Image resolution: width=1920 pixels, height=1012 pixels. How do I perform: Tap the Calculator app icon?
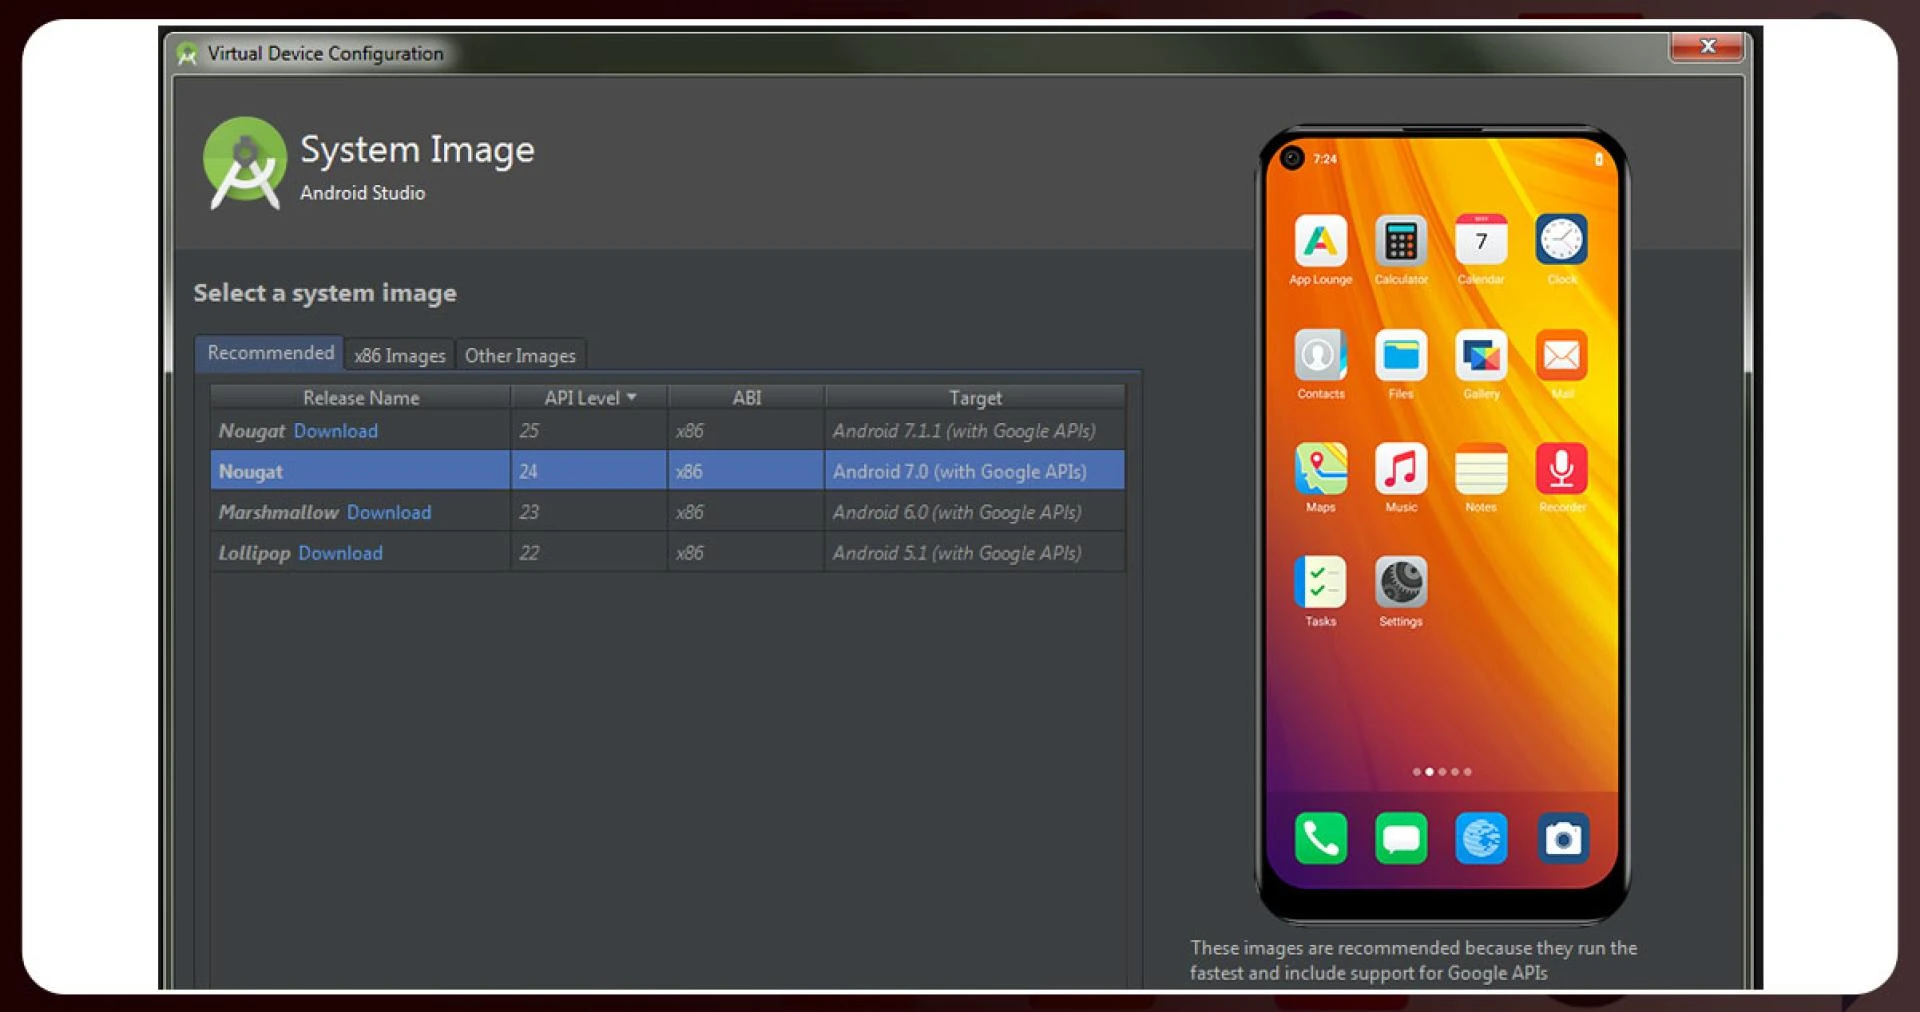[x=1400, y=242]
